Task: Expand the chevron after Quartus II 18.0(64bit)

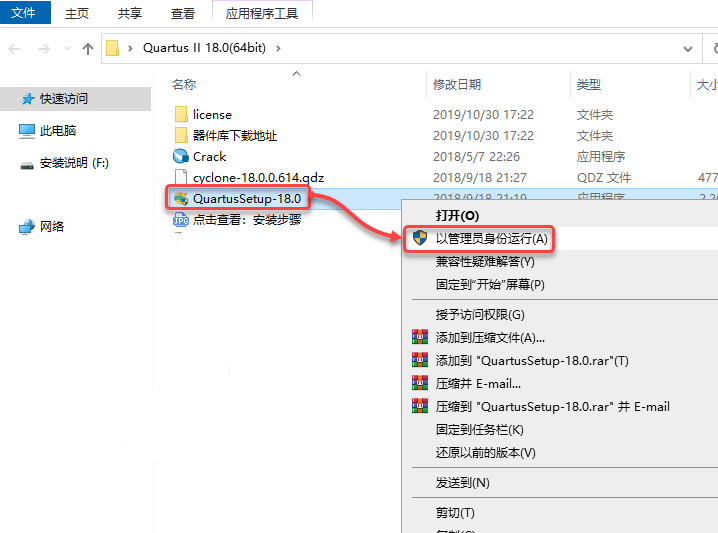Action: (x=278, y=48)
